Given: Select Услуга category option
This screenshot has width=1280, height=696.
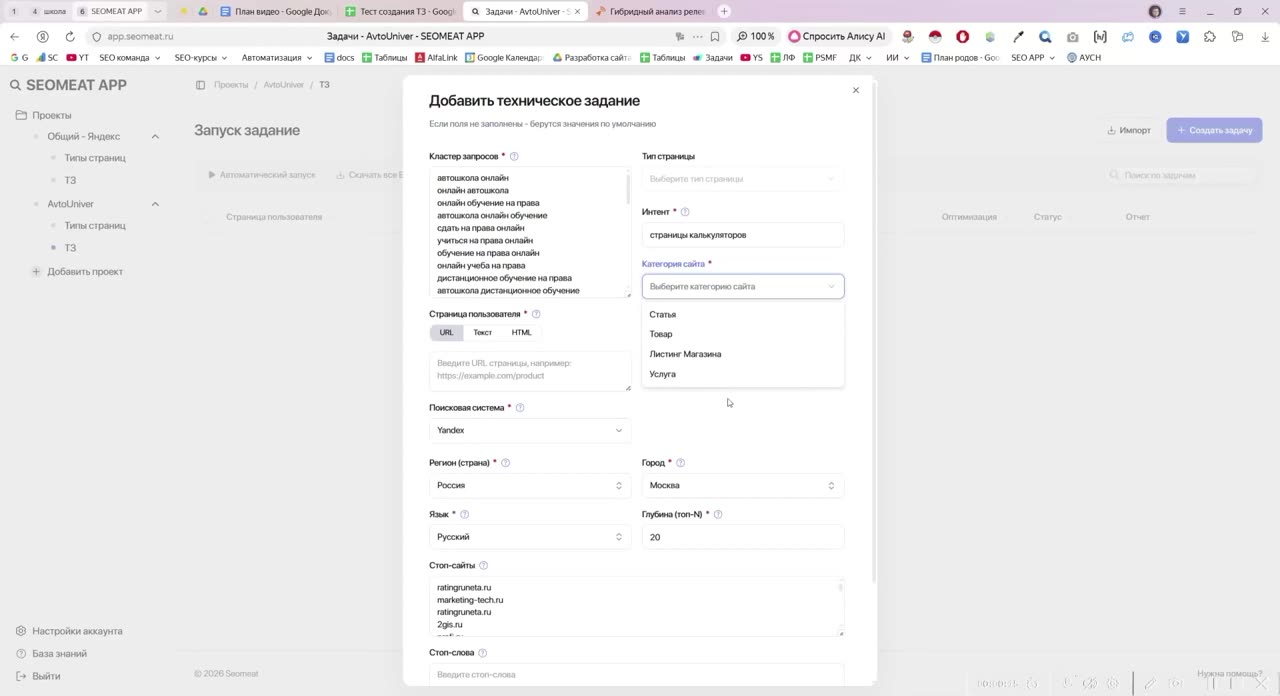Looking at the screenshot, I should click(743, 374).
